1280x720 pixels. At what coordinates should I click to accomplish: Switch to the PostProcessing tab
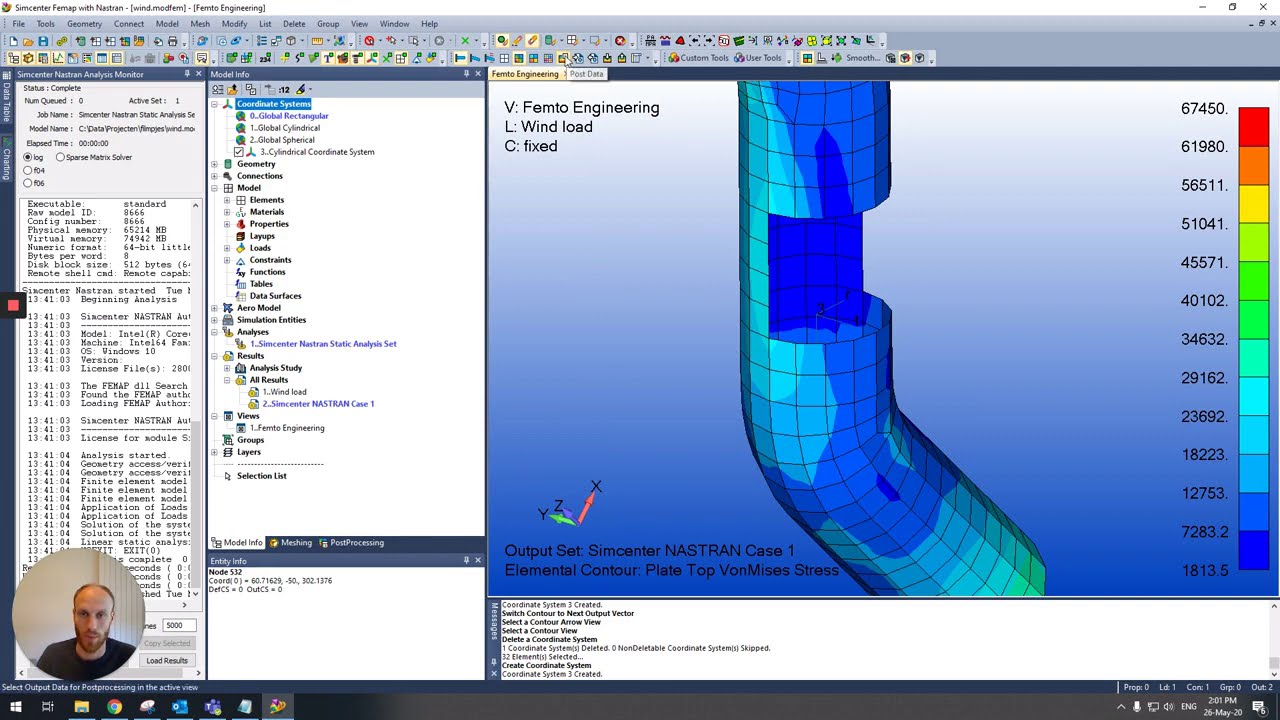[x=352, y=543]
